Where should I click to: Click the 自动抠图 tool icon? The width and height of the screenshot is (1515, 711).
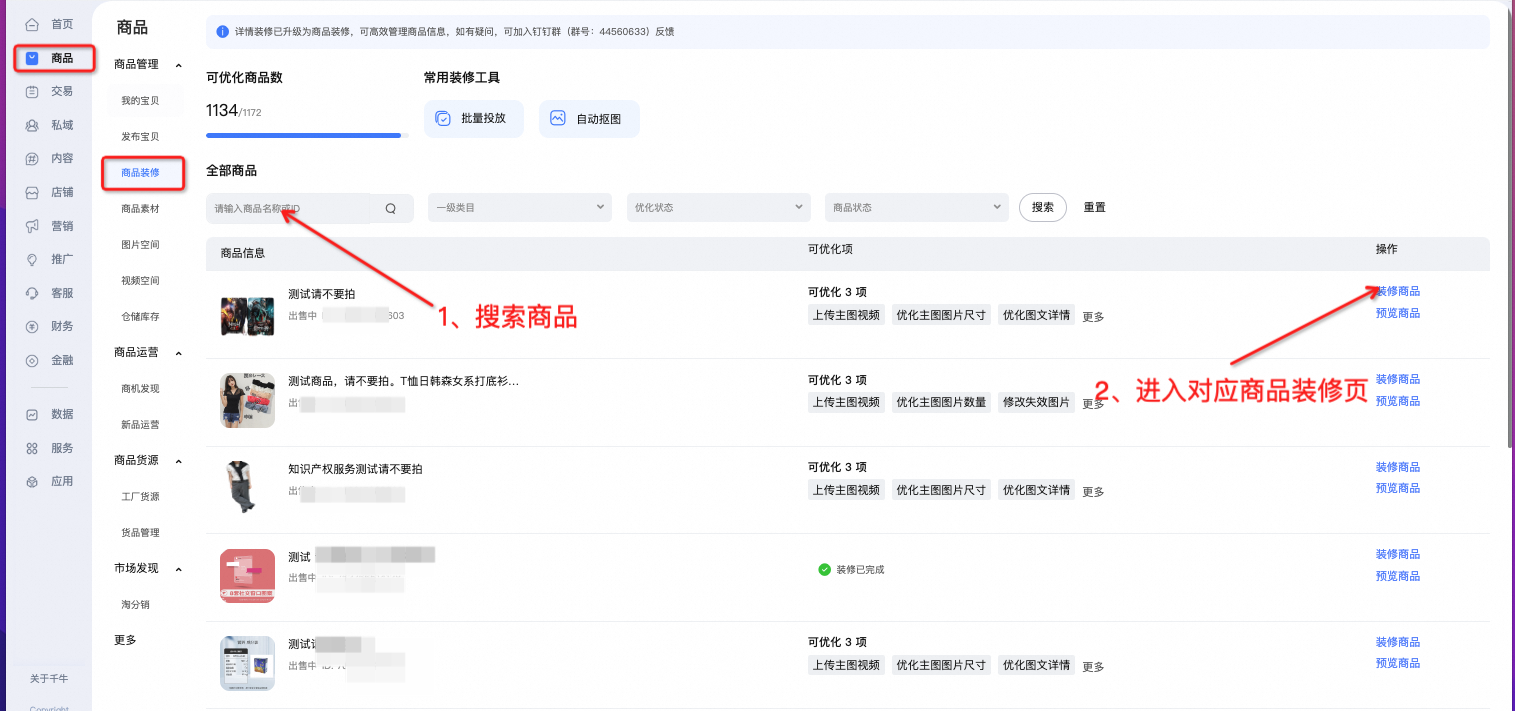558,118
